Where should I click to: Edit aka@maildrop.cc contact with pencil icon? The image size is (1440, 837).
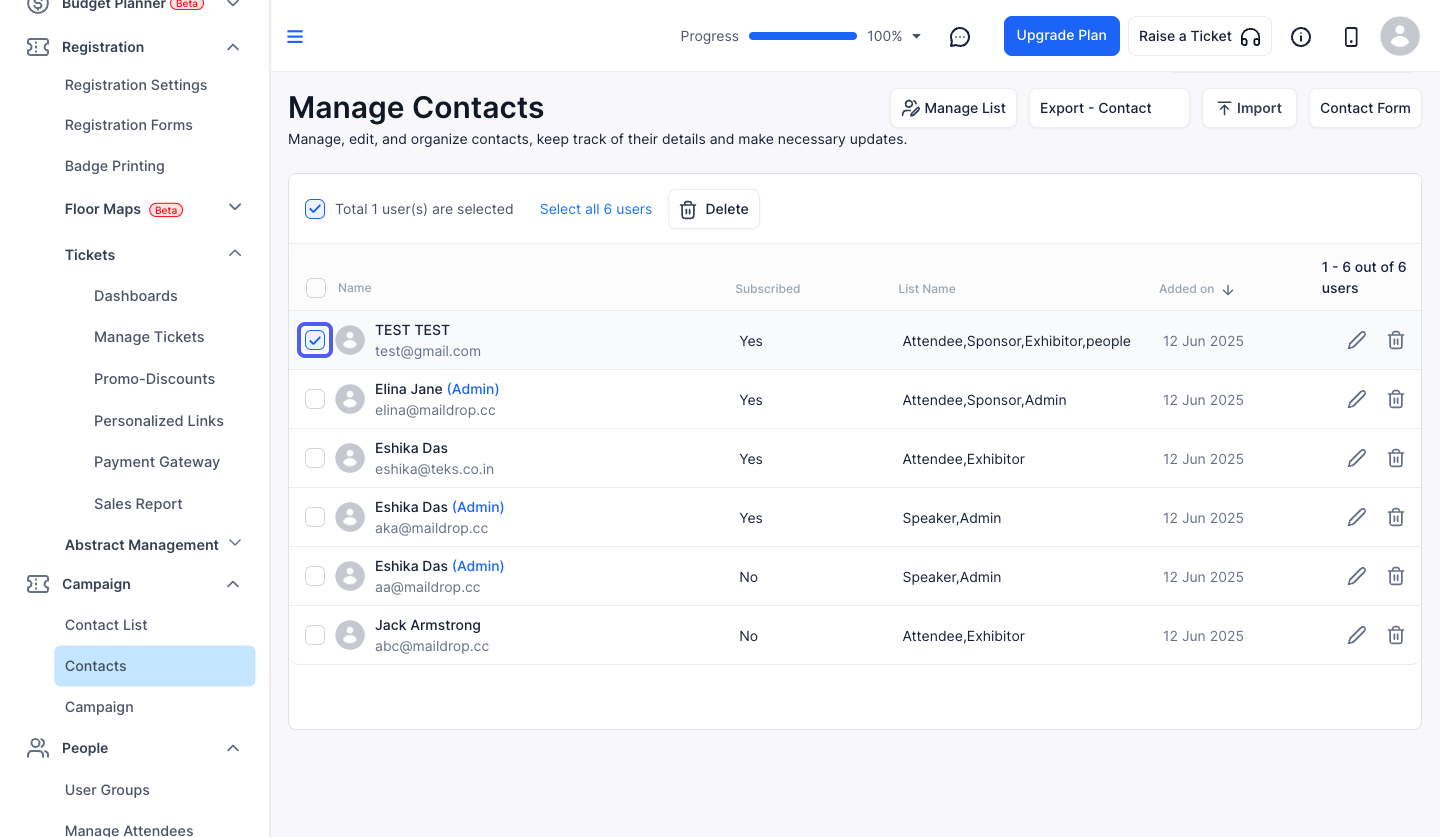pos(1357,518)
